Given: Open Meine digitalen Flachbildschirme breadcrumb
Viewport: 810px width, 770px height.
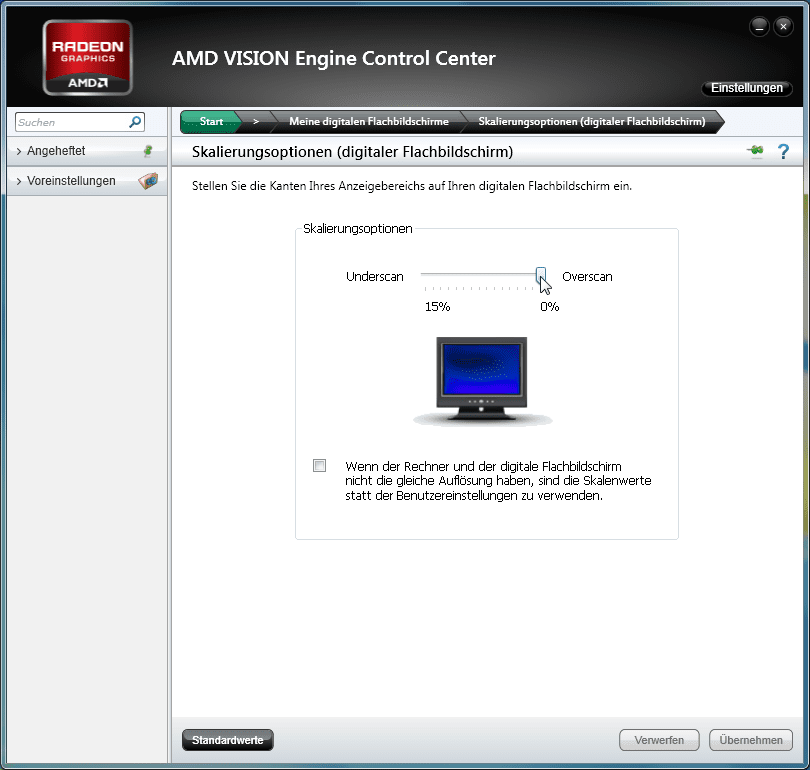Looking at the screenshot, I should (369, 121).
